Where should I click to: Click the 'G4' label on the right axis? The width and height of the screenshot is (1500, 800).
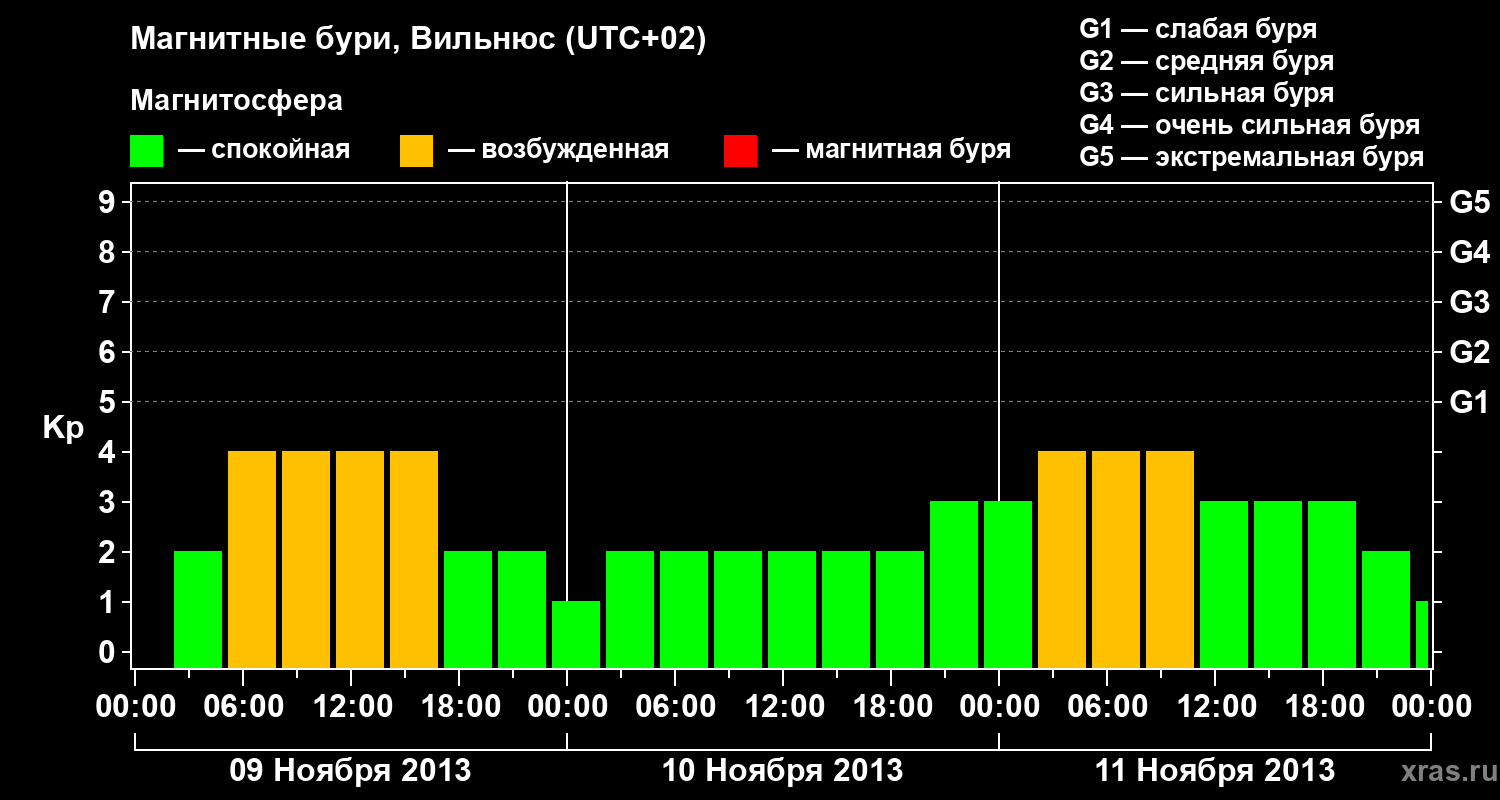coord(1469,252)
